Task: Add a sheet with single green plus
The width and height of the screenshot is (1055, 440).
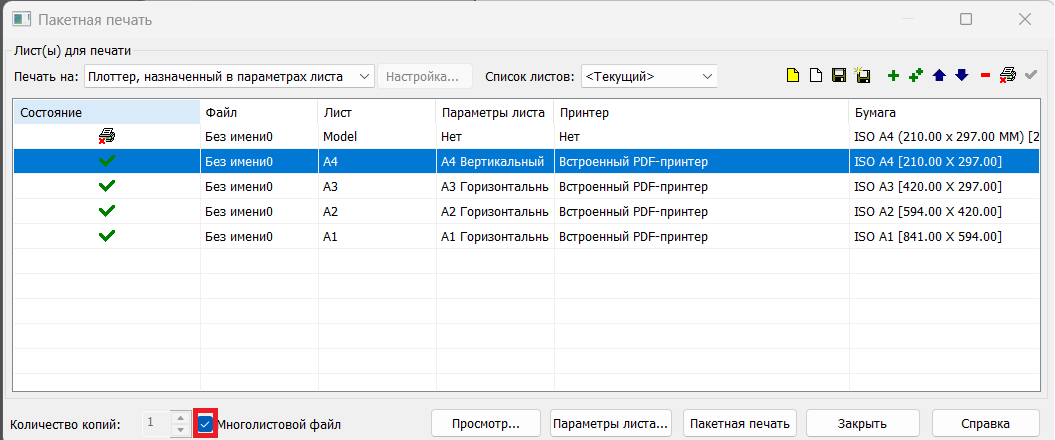Action: pyautogui.click(x=893, y=76)
